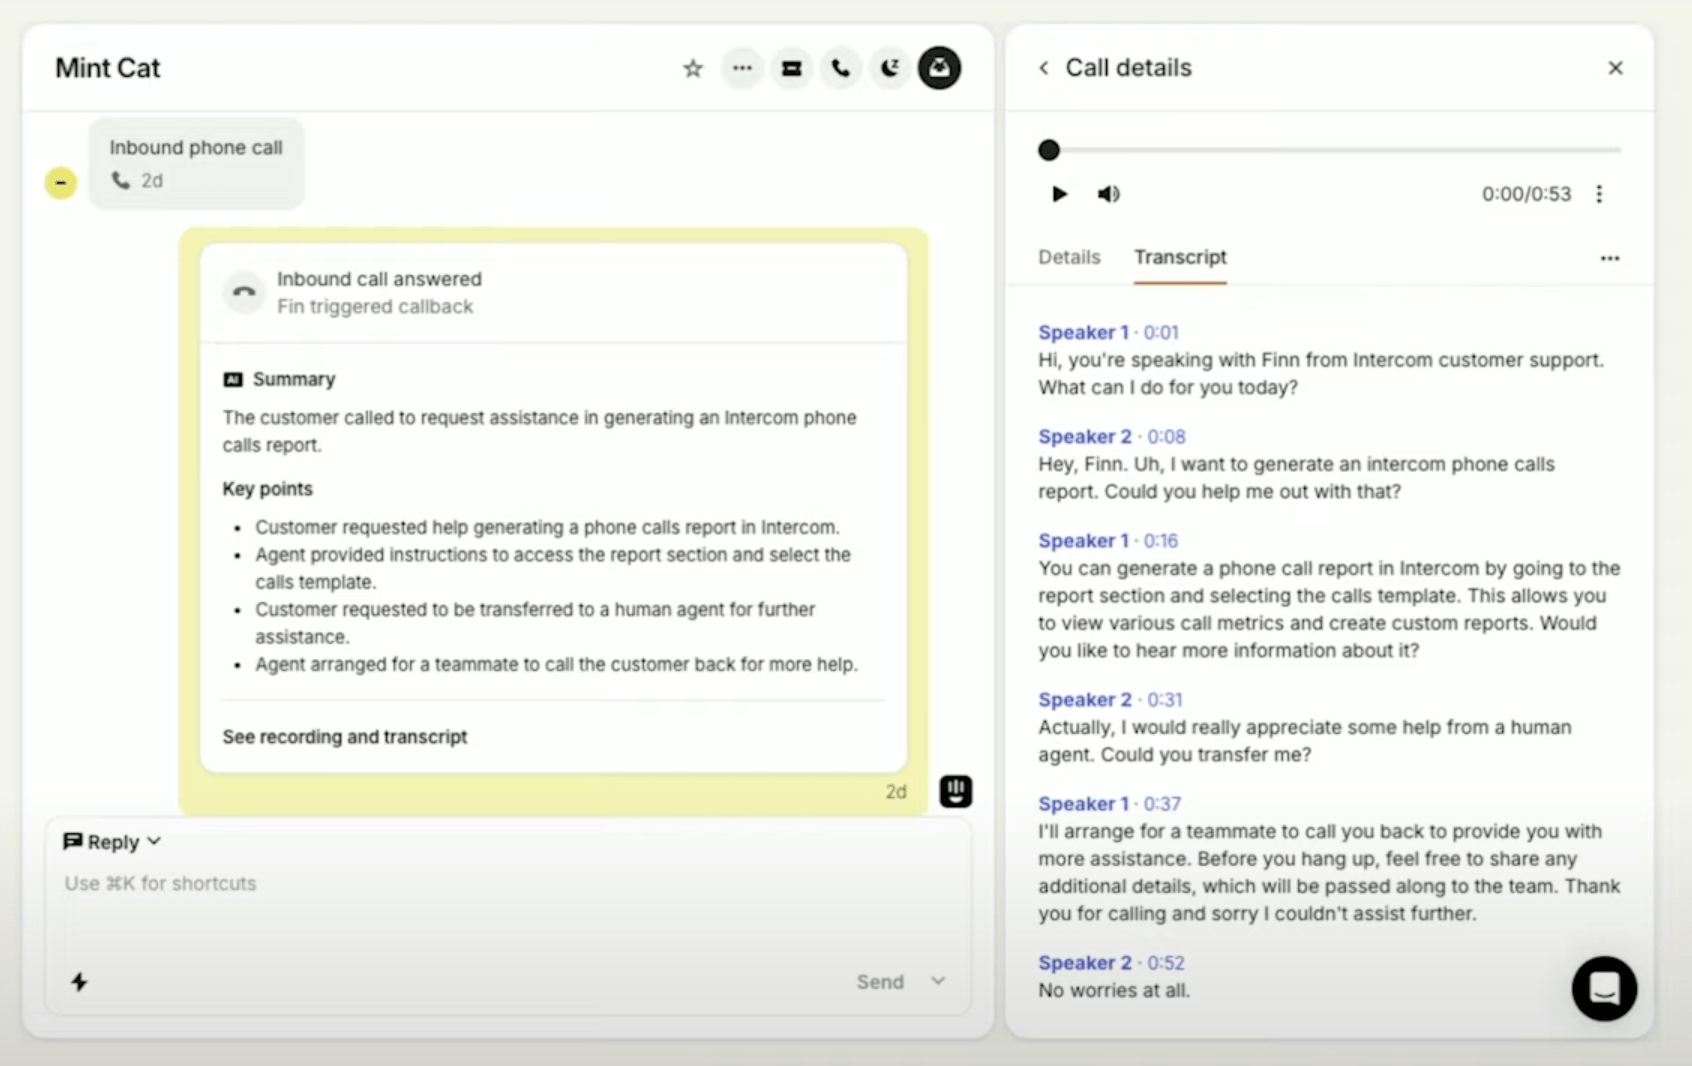Image resolution: width=1692 pixels, height=1066 pixels.
Task: Open the Intercom messenger launcher bubble
Action: (x=1604, y=989)
